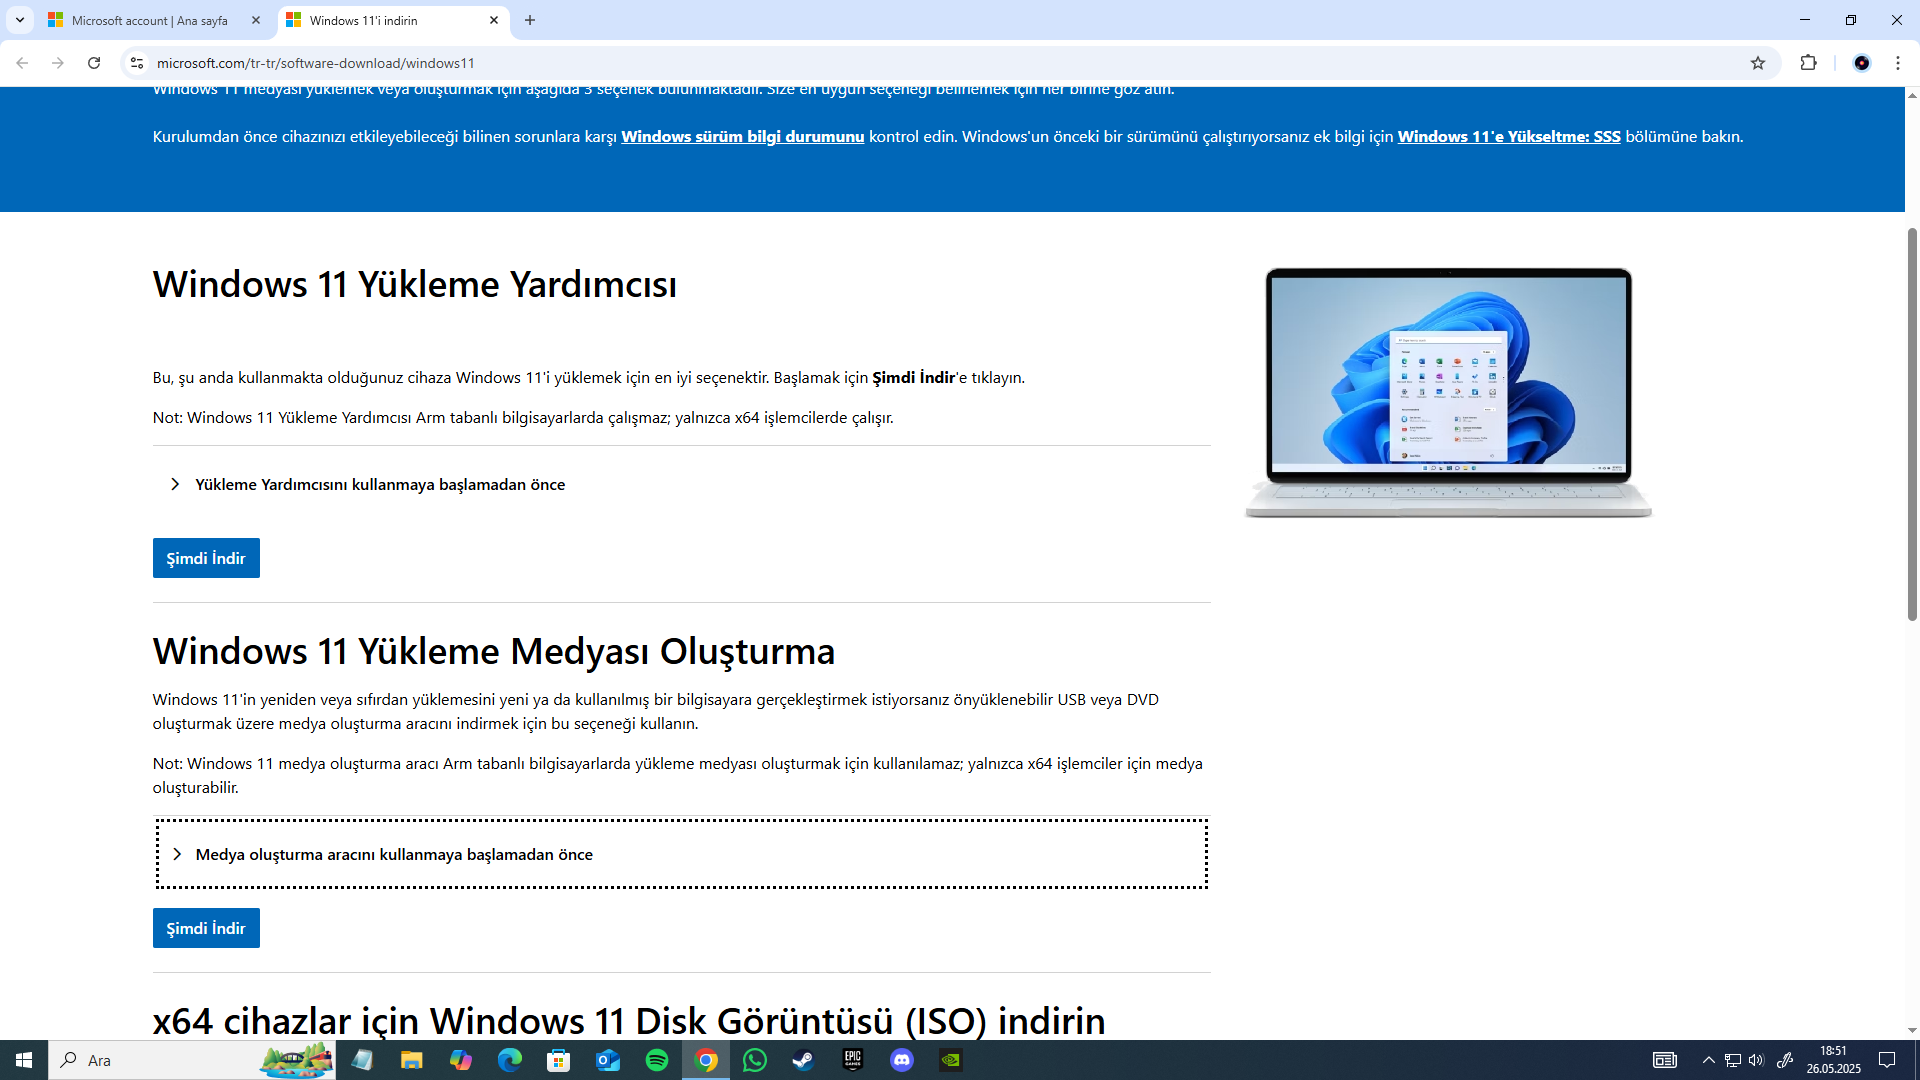Image resolution: width=1920 pixels, height=1080 pixels.
Task: Close the 'Windows 11'i indirin' tab
Action: click(x=494, y=20)
